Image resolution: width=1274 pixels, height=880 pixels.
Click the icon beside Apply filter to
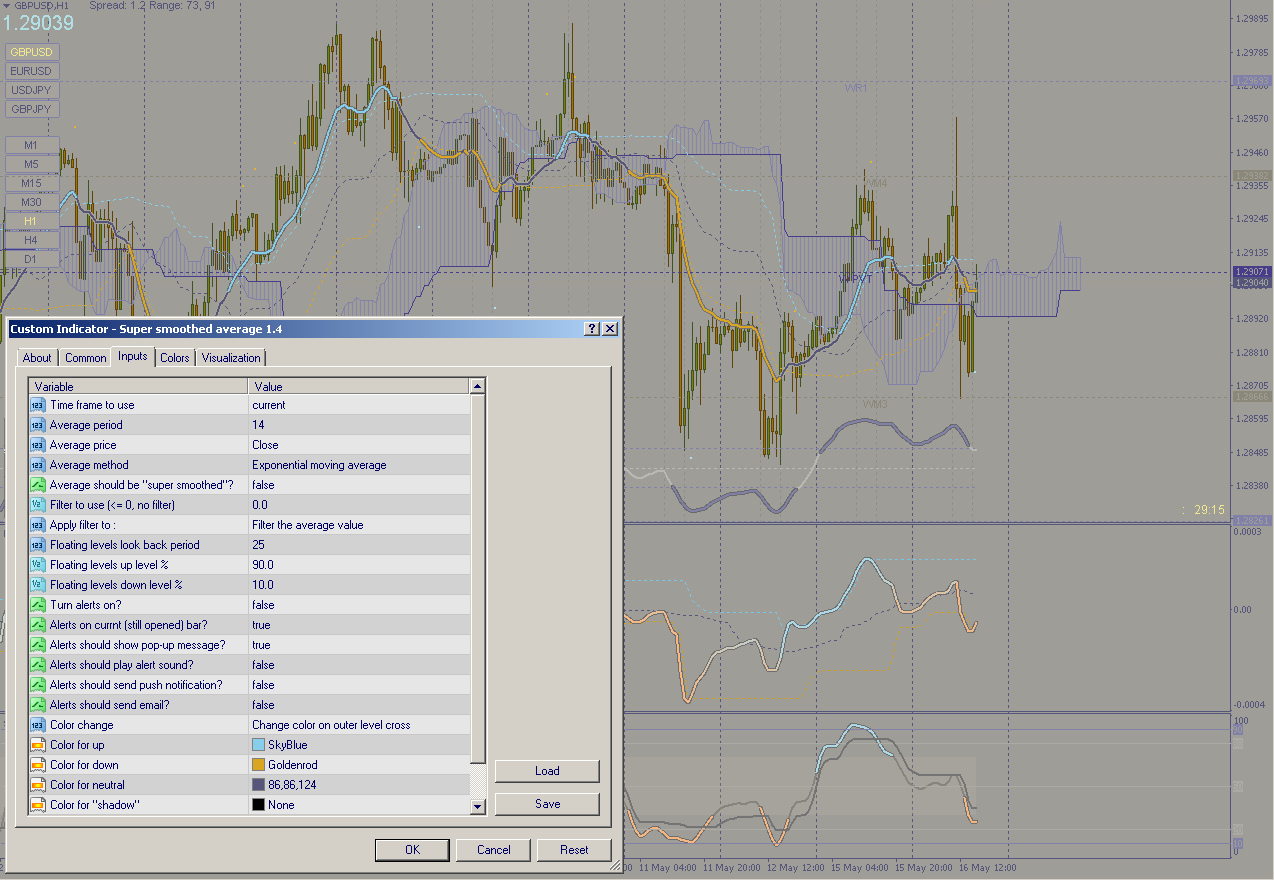[x=38, y=525]
